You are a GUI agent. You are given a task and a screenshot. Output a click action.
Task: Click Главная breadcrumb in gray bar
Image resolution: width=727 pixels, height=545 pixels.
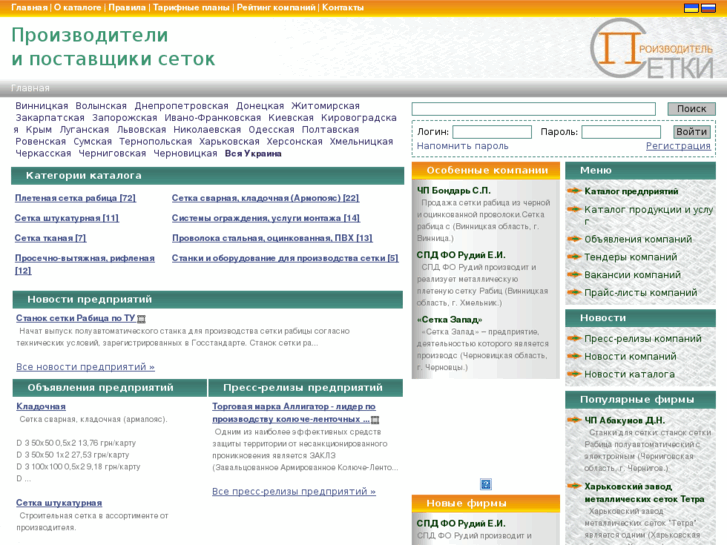pos(30,88)
